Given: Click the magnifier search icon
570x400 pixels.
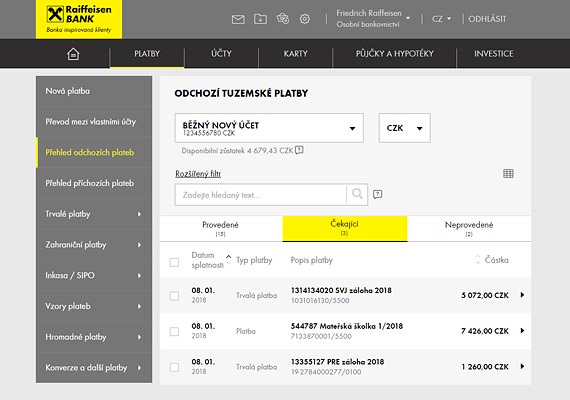Looking at the screenshot, I should [357, 195].
